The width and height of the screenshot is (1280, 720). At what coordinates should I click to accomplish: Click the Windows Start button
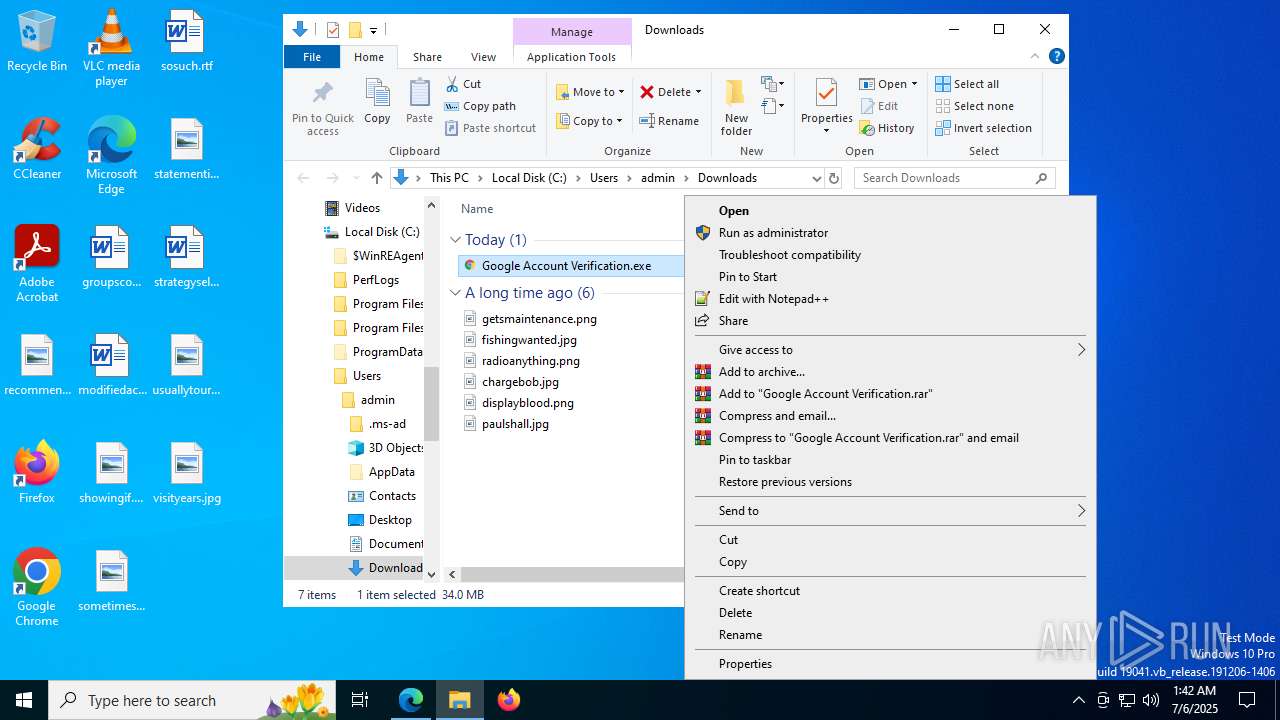(24, 700)
